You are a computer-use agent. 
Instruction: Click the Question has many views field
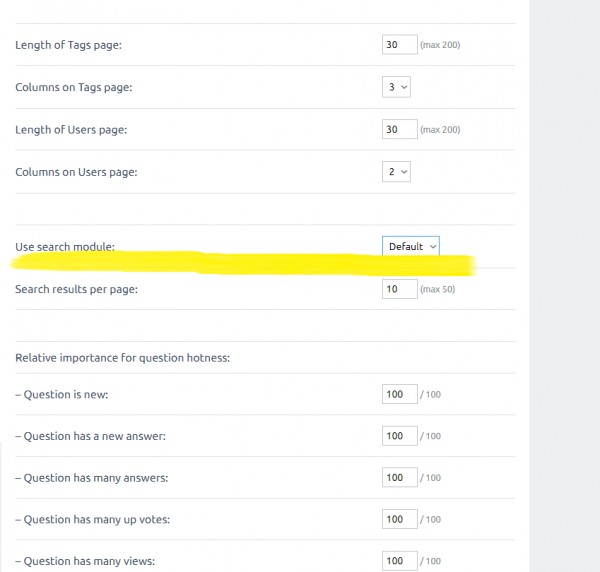(399, 560)
